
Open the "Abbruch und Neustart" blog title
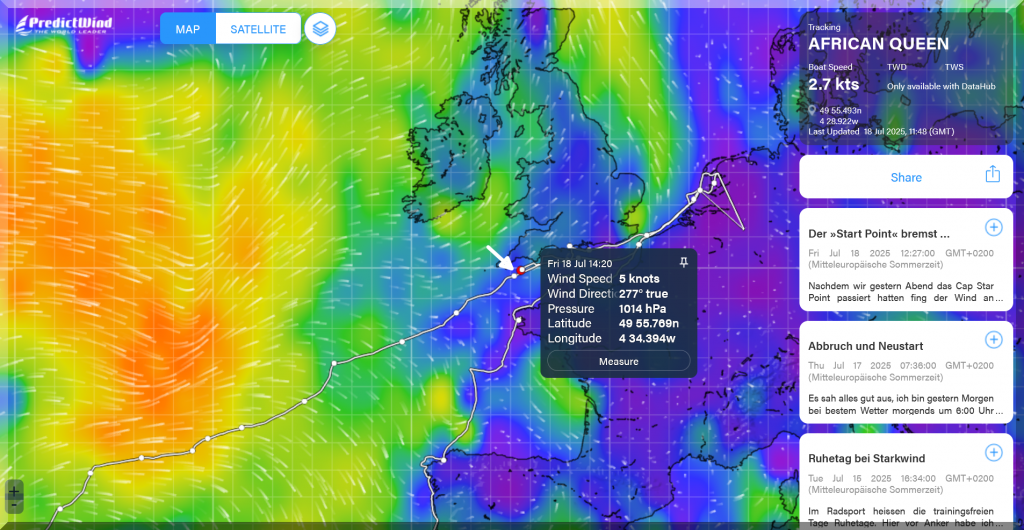(867, 346)
